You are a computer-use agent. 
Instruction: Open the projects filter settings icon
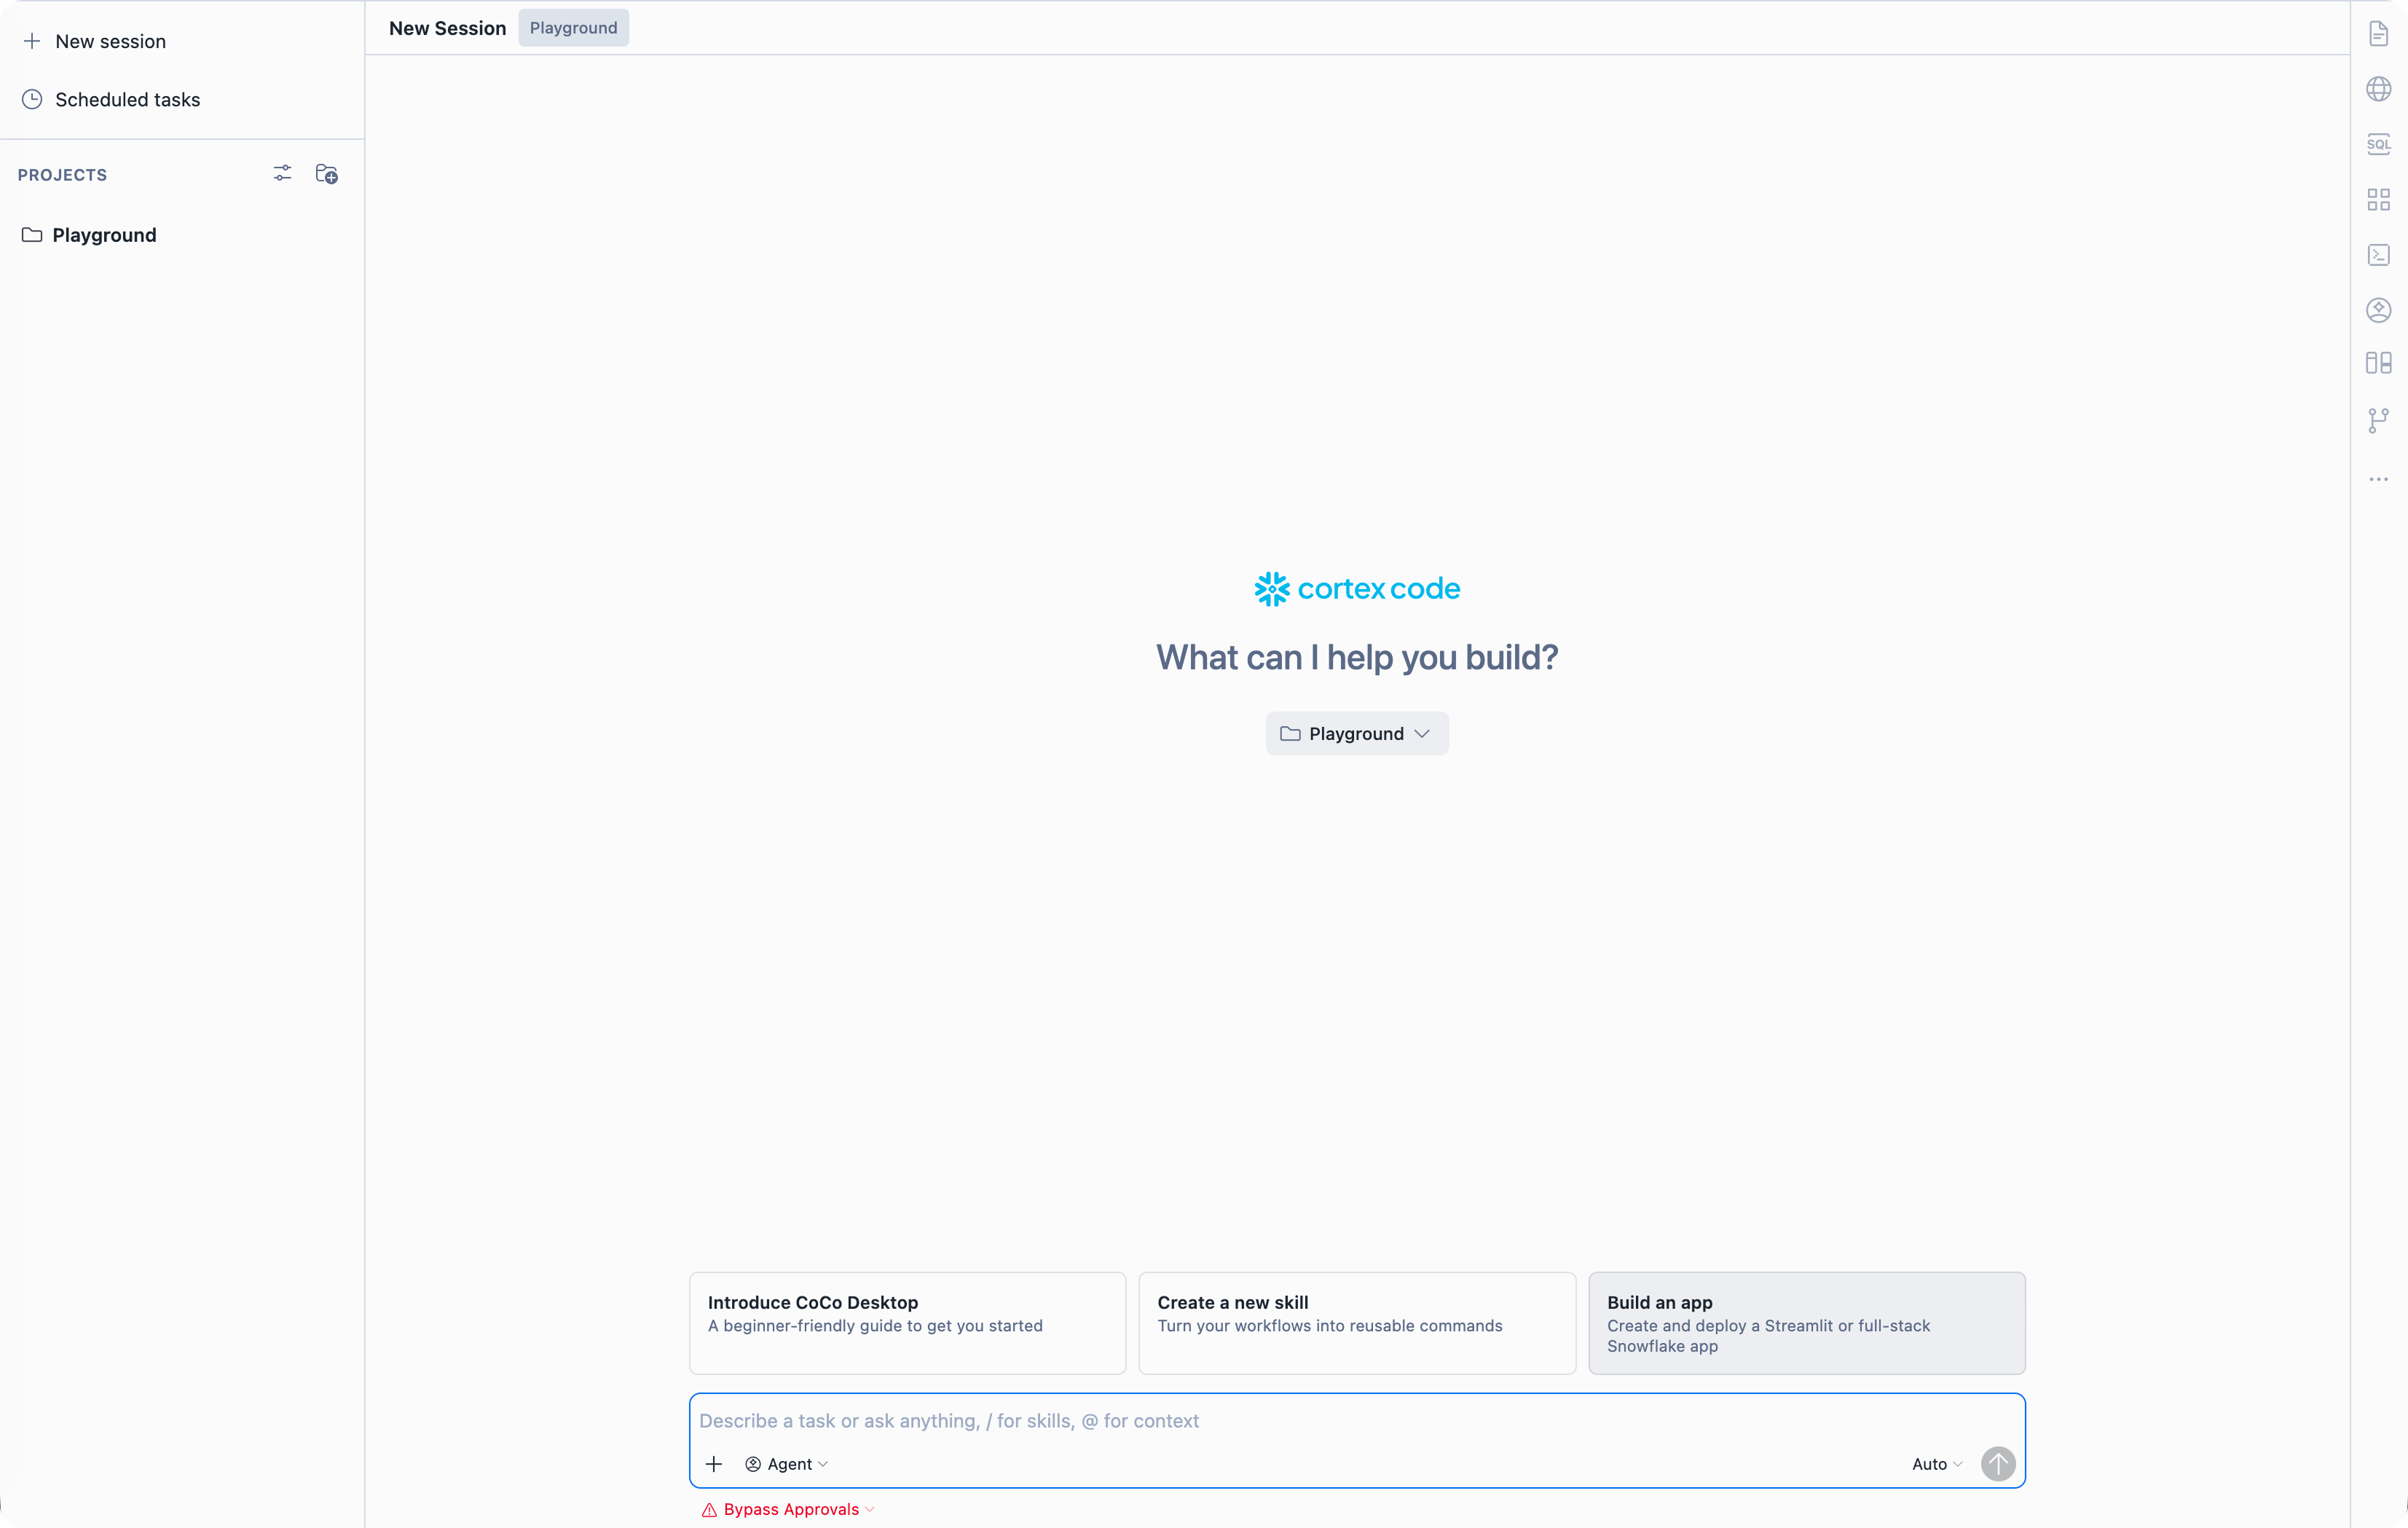[283, 174]
